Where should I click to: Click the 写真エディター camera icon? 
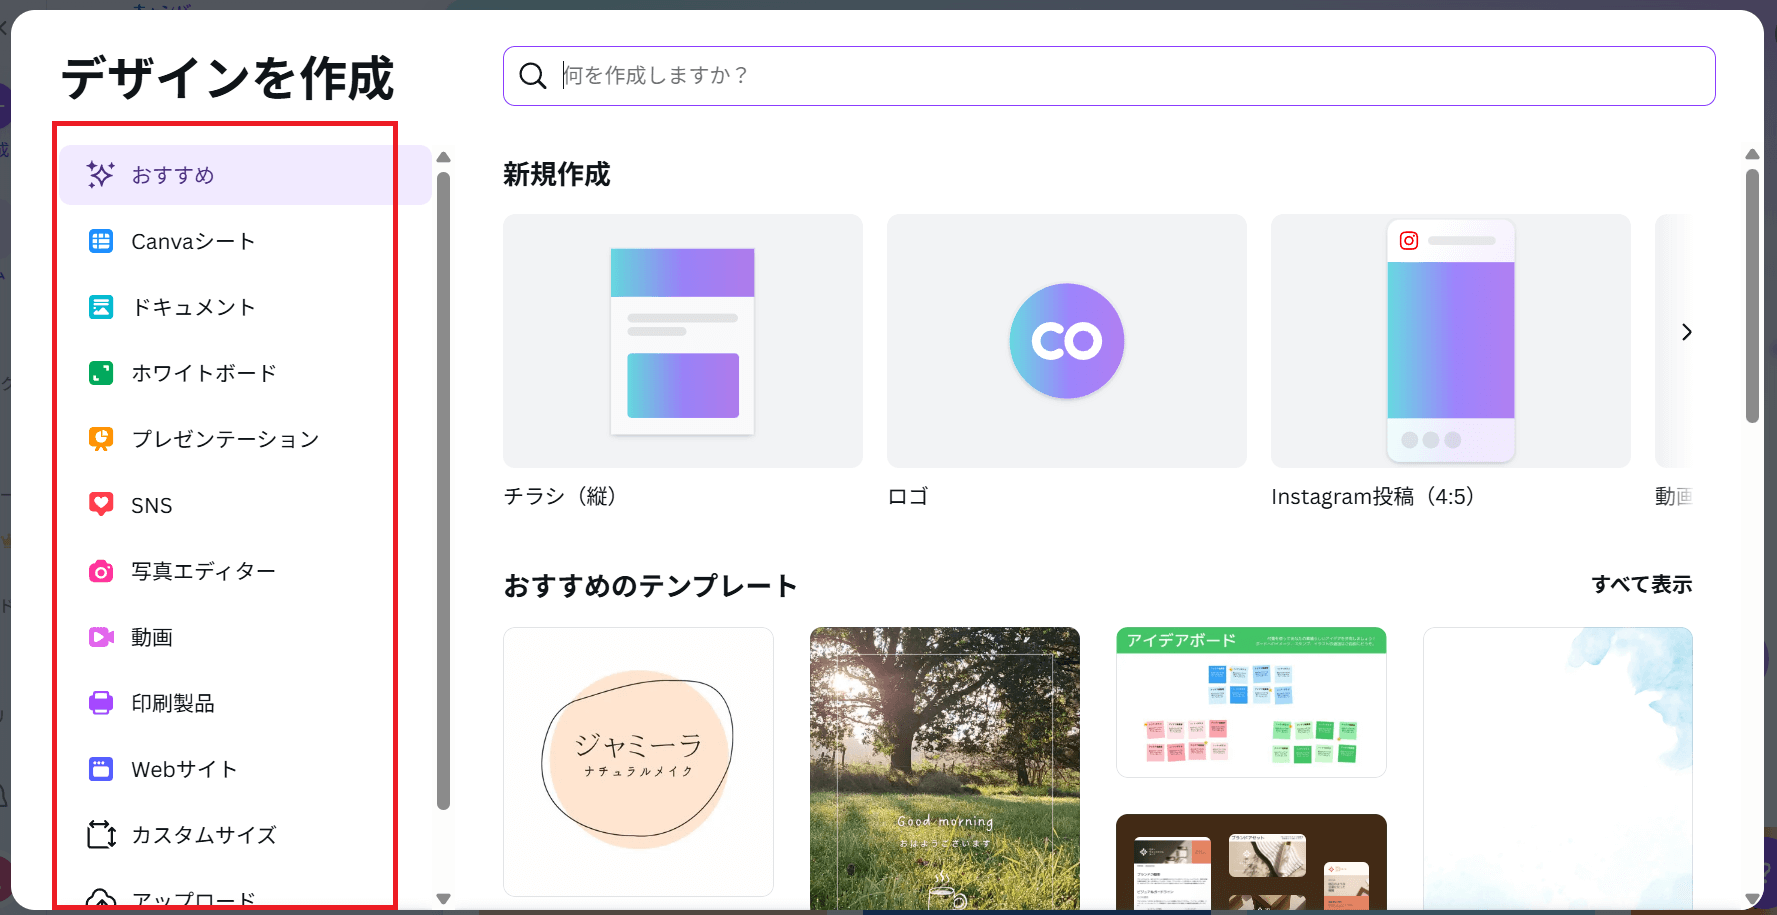coord(101,571)
